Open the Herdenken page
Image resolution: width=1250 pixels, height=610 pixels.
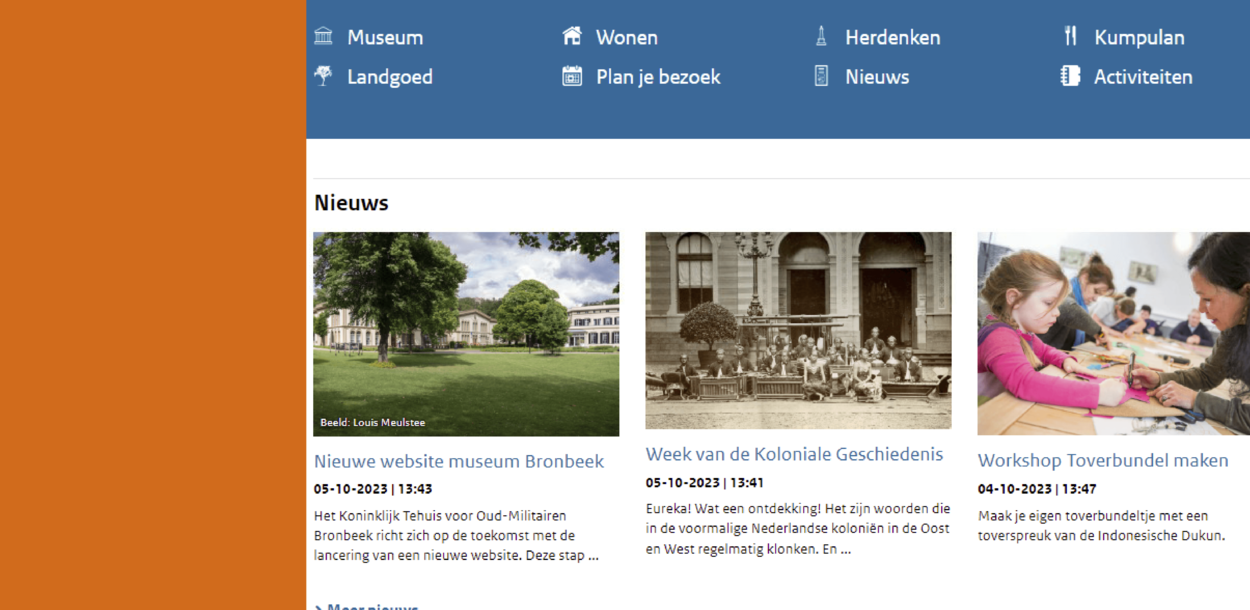[x=892, y=38]
